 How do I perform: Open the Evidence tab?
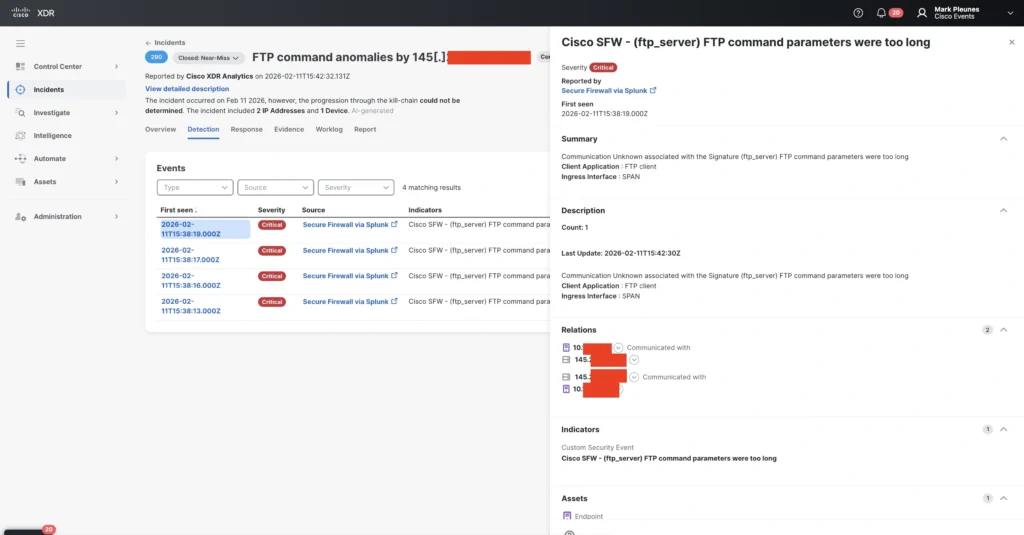(x=289, y=129)
